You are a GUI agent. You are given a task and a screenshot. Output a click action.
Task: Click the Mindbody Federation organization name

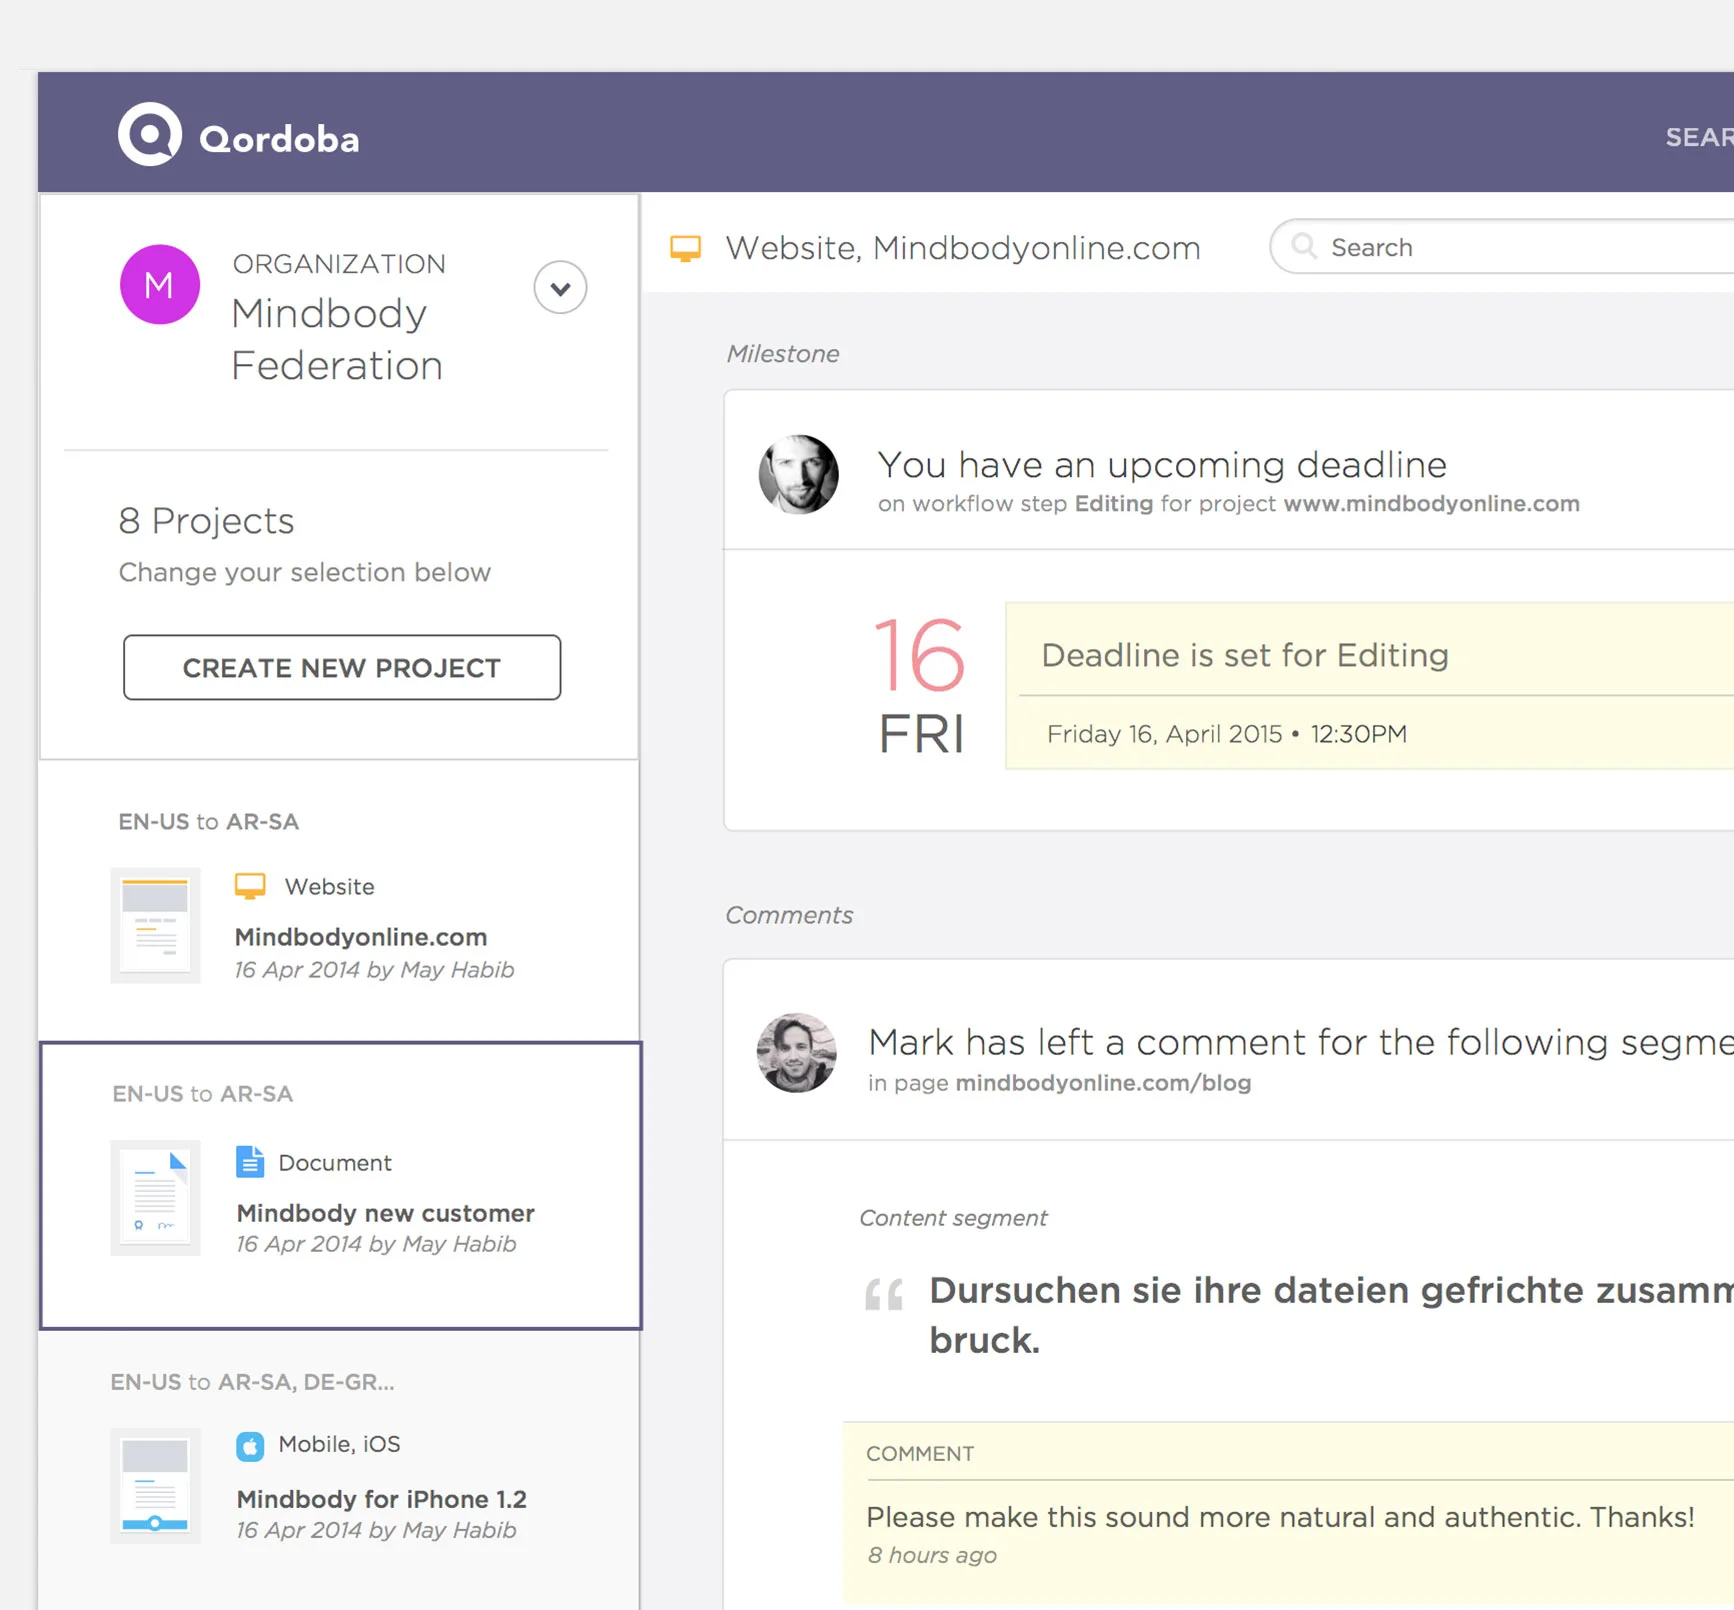click(x=337, y=339)
